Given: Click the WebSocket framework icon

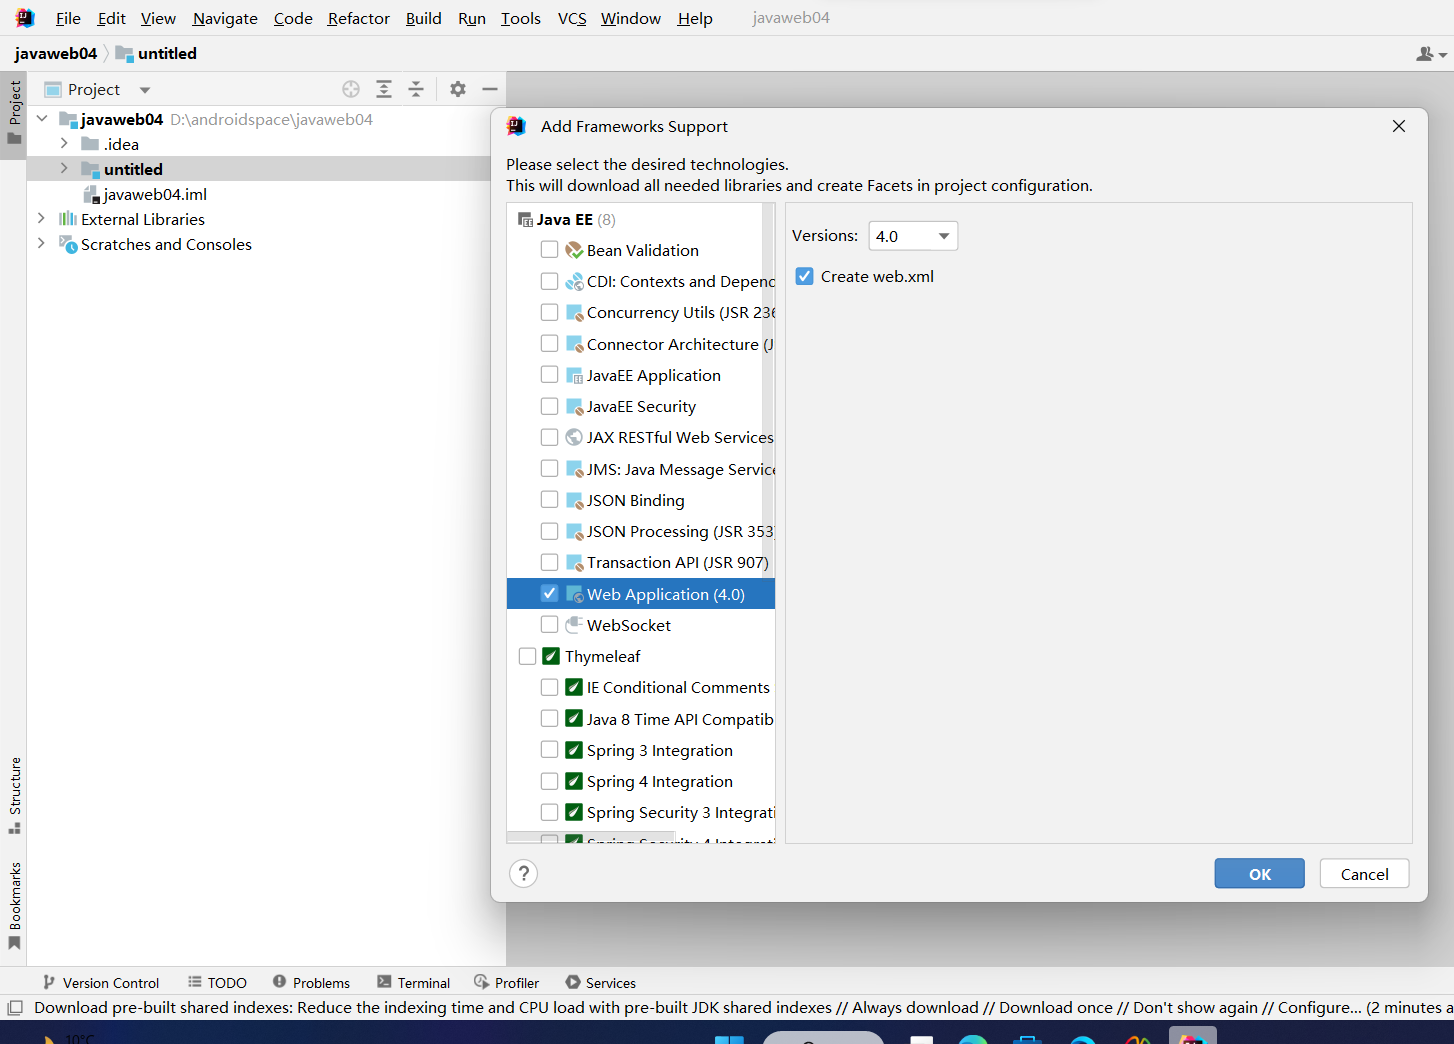Looking at the screenshot, I should pyautogui.click(x=574, y=625).
